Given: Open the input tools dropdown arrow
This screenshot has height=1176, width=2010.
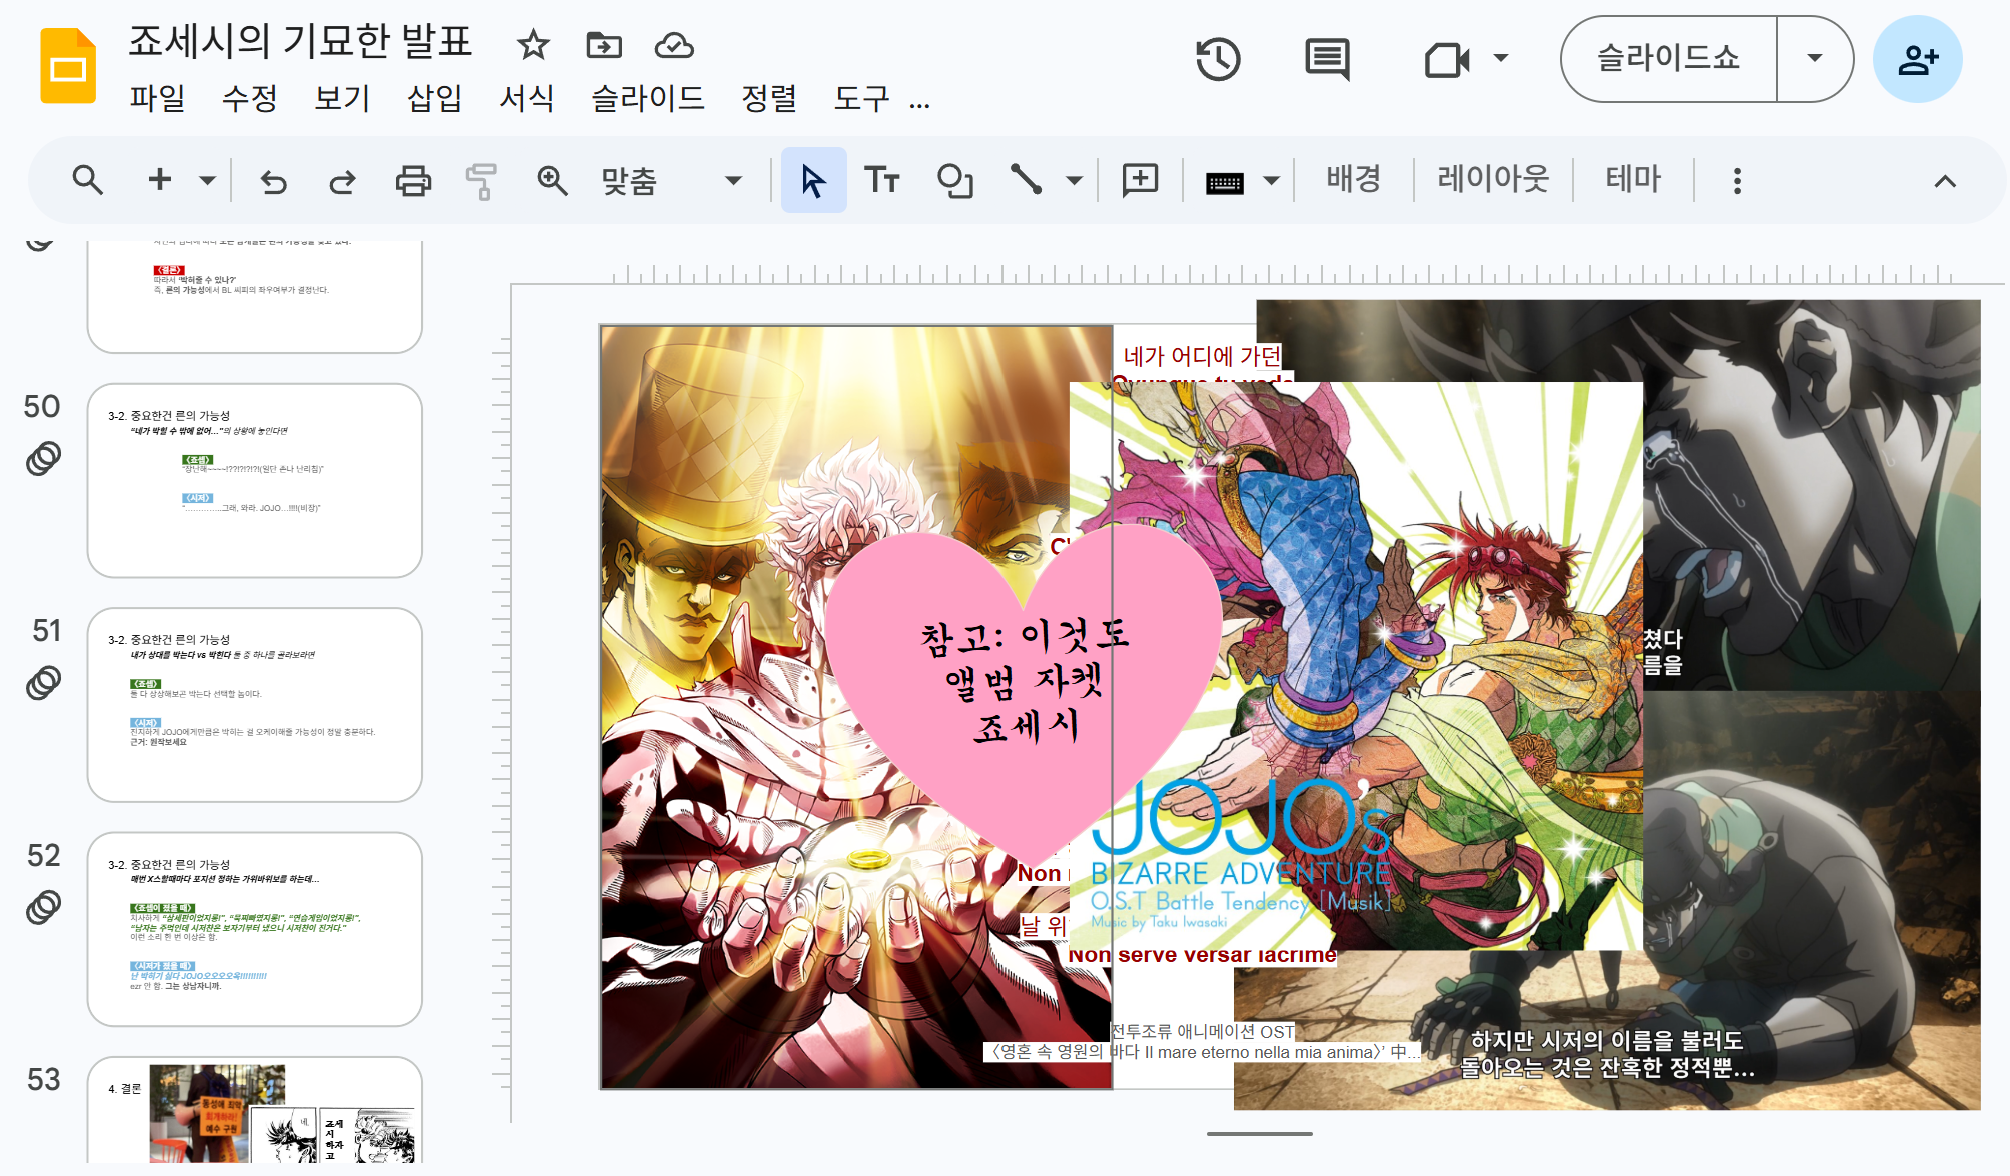Looking at the screenshot, I should [x=1271, y=181].
